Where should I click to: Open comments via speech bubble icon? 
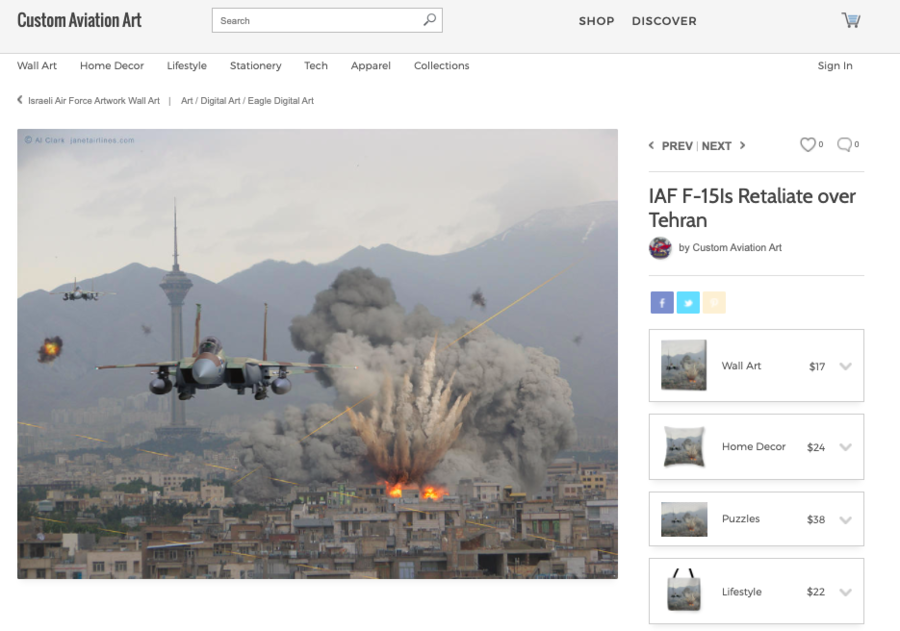pyautogui.click(x=844, y=145)
